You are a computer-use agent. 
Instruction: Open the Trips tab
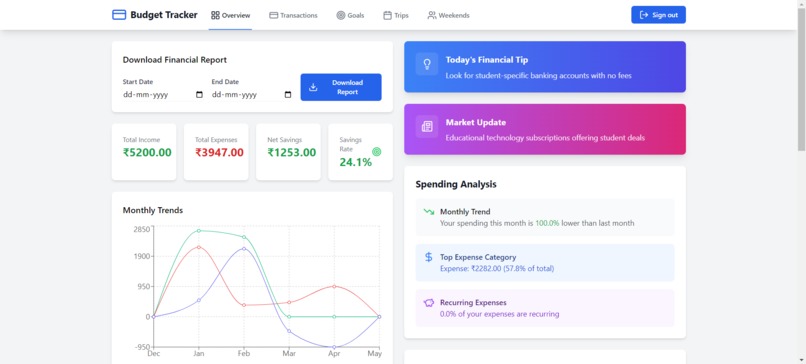click(396, 15)
